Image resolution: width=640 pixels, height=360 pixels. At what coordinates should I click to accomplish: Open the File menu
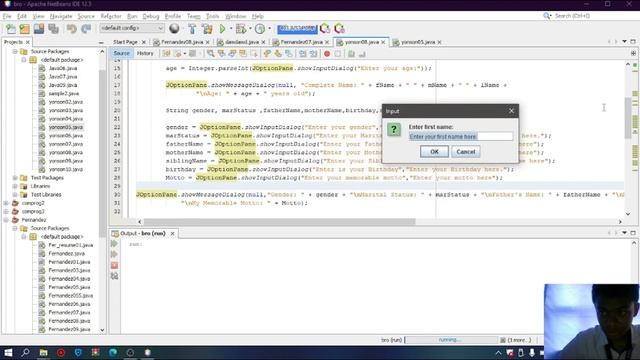point(7,16)
